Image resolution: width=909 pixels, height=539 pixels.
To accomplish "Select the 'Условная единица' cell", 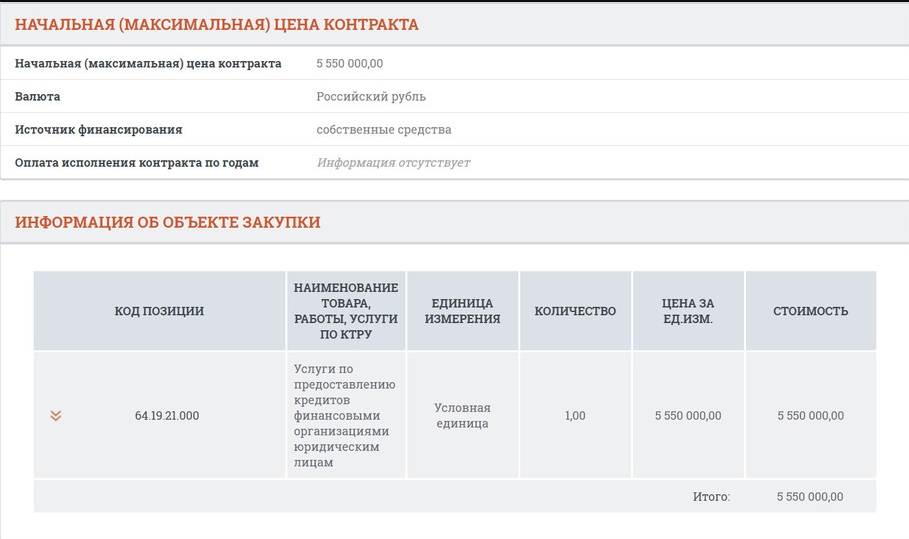I will tap(462, 415).
